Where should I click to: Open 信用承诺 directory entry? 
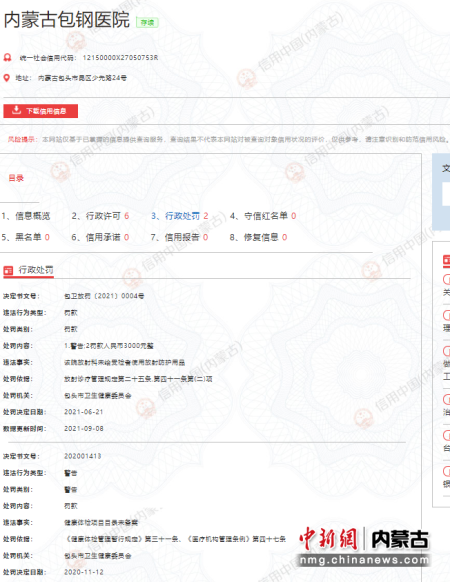100,237
